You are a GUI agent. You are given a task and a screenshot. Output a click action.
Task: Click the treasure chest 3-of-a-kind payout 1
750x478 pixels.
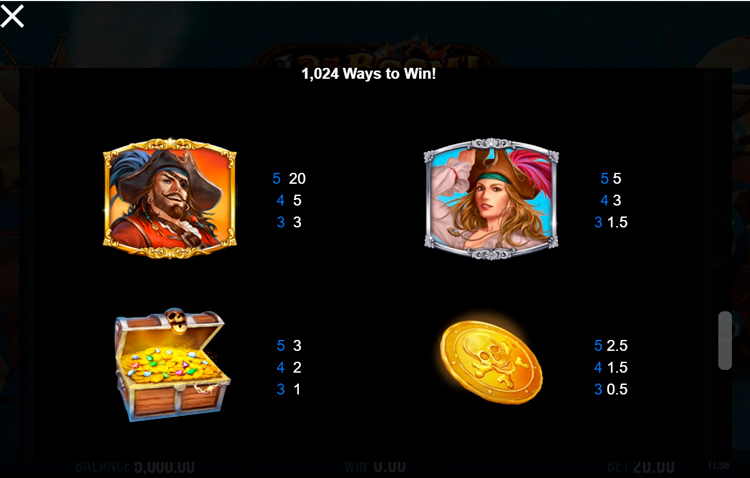[297, 389]
